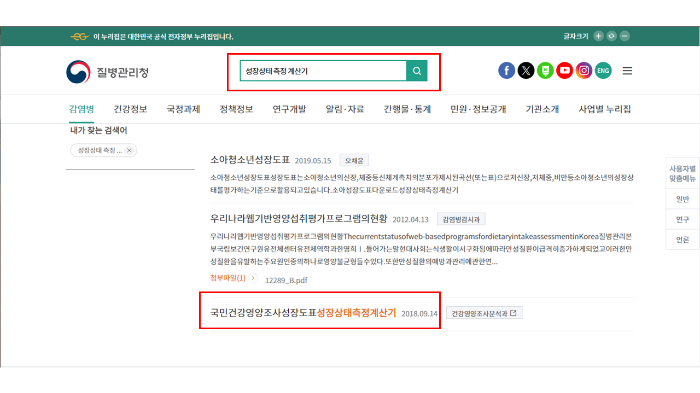The width and height of the screenshot is (700, 393).
Task: Click the 내가 찾는 검색어 heading
Action: [99, 130]
